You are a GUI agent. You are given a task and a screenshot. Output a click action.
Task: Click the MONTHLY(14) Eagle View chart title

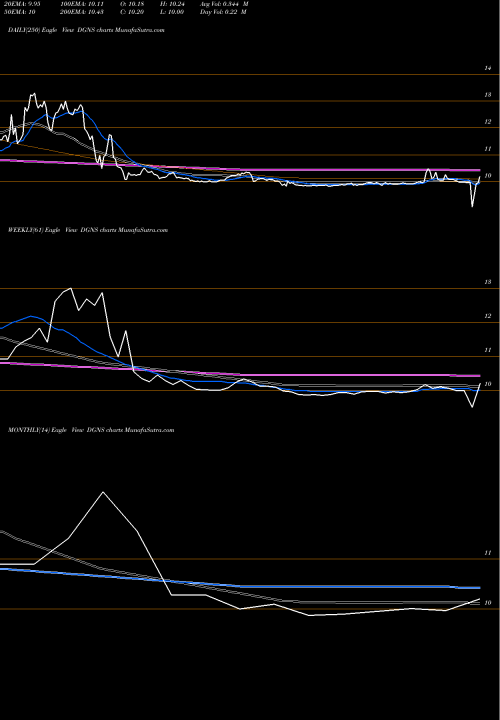(91, 430)
